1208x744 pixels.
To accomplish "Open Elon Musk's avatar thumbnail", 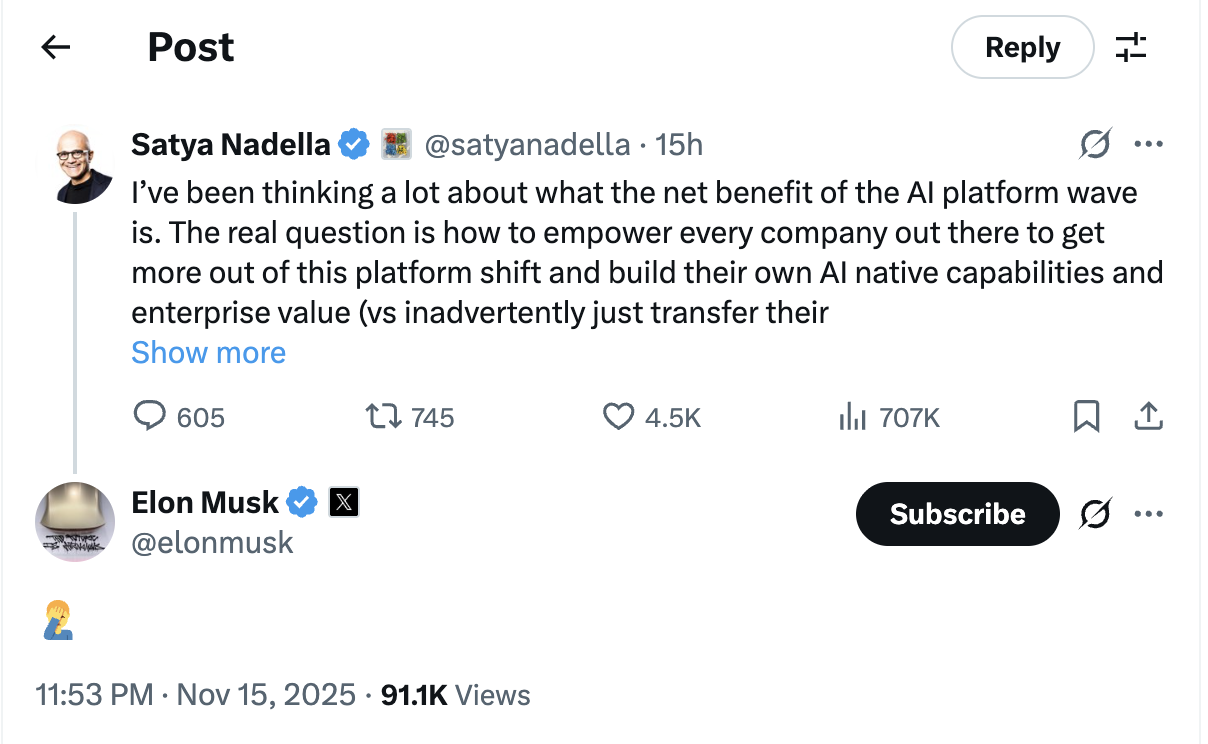I will pyautogui.click(x=76, y=522).
